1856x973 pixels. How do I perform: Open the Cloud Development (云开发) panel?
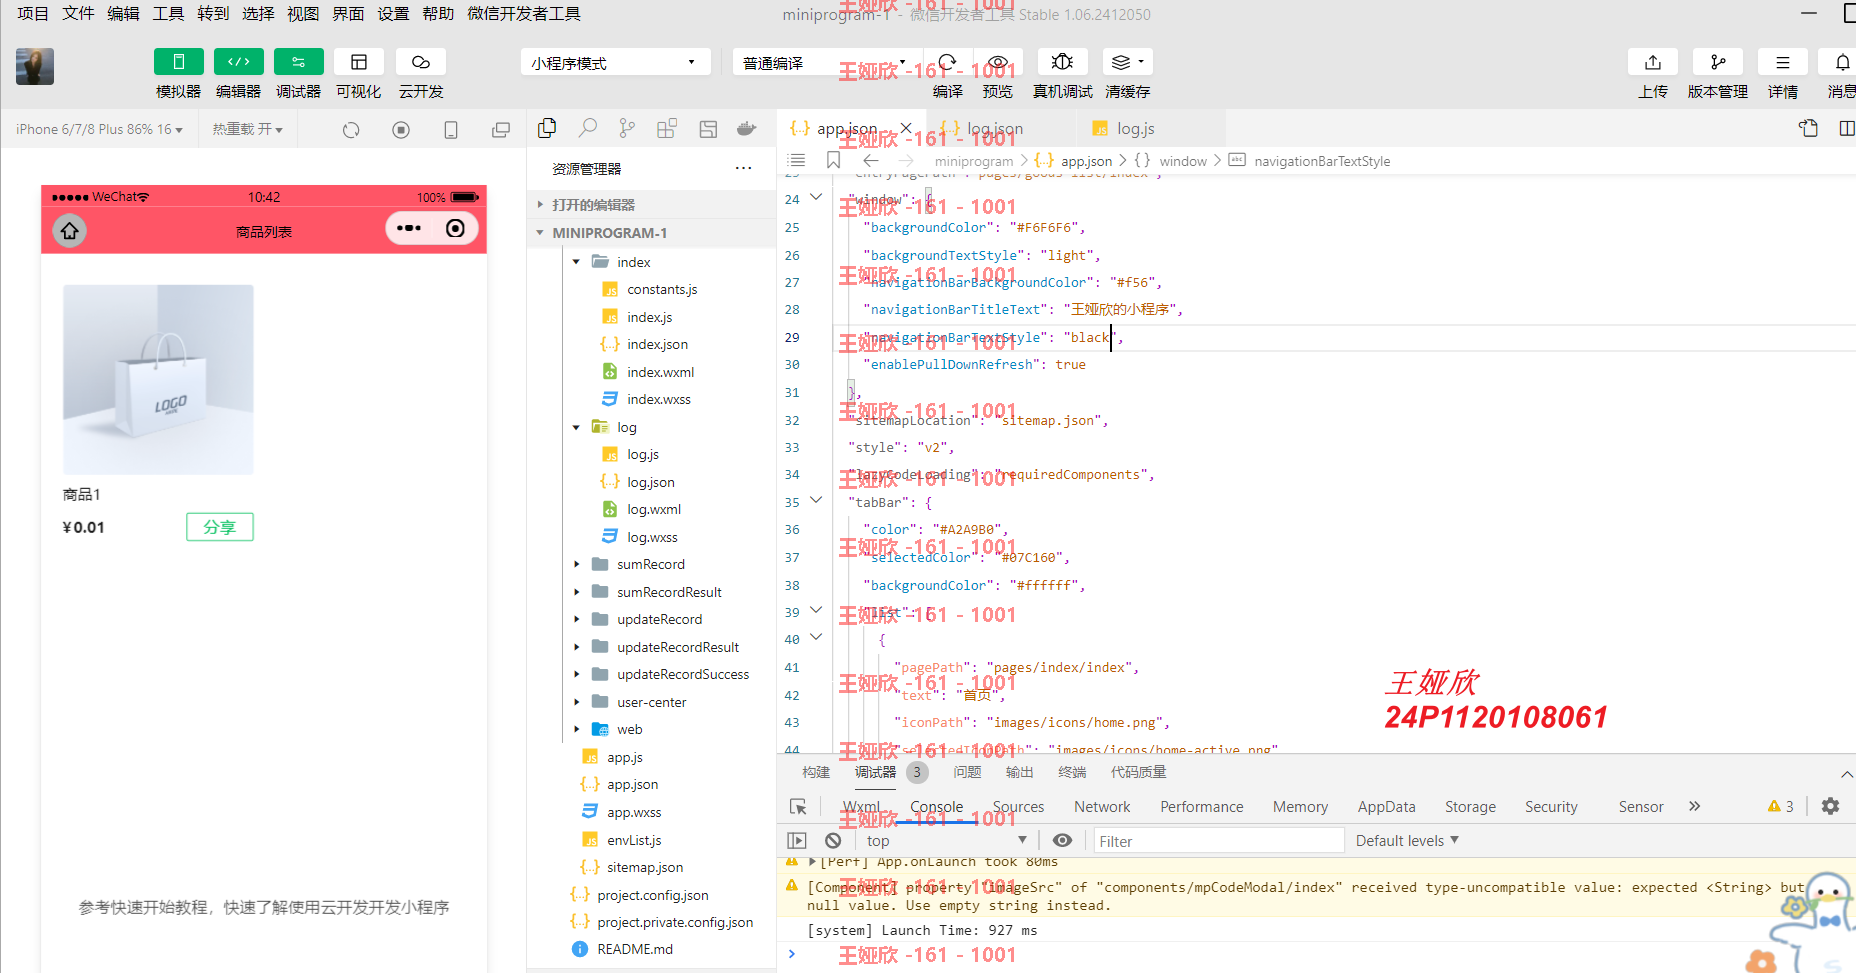(421, 62)
